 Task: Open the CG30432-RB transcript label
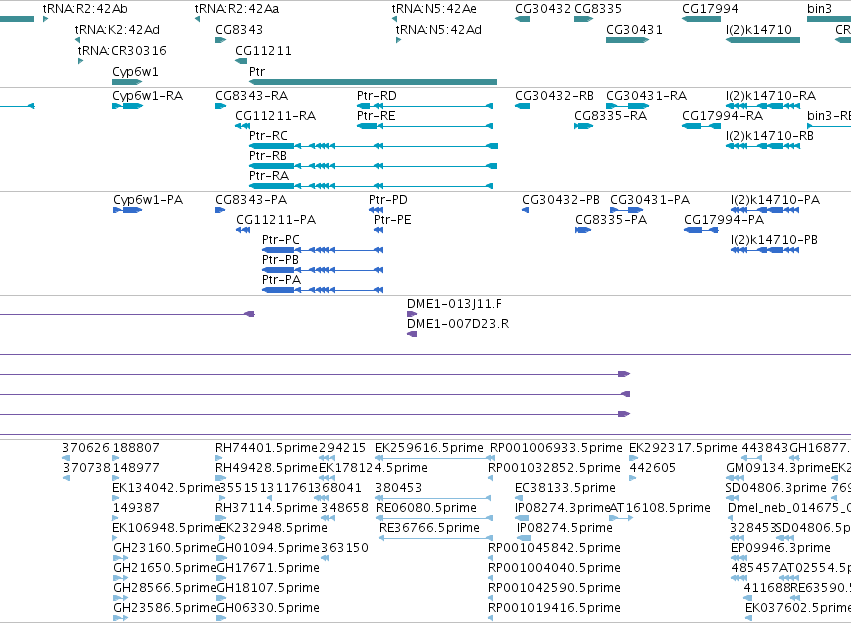coord(555,96)
